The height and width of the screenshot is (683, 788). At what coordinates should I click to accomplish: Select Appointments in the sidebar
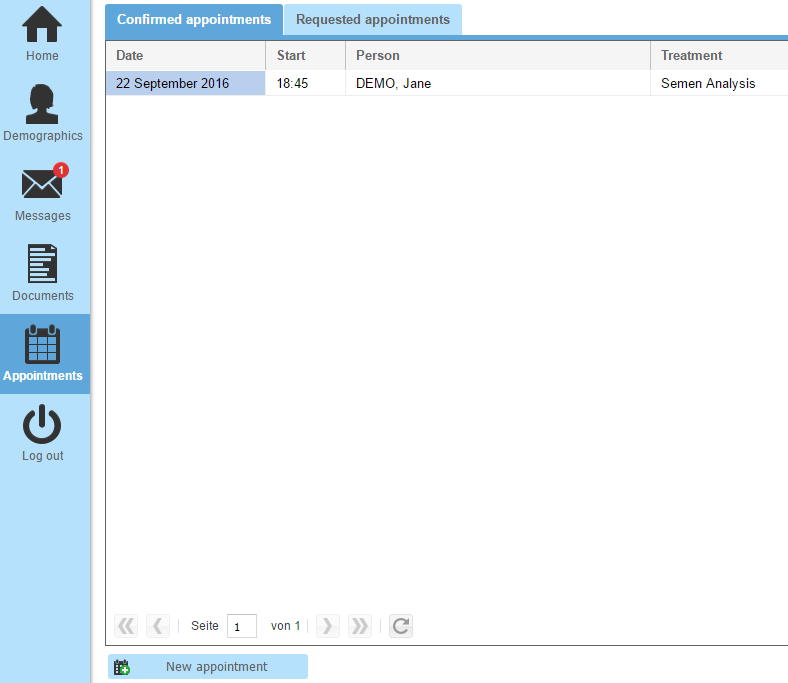(43, 354)
